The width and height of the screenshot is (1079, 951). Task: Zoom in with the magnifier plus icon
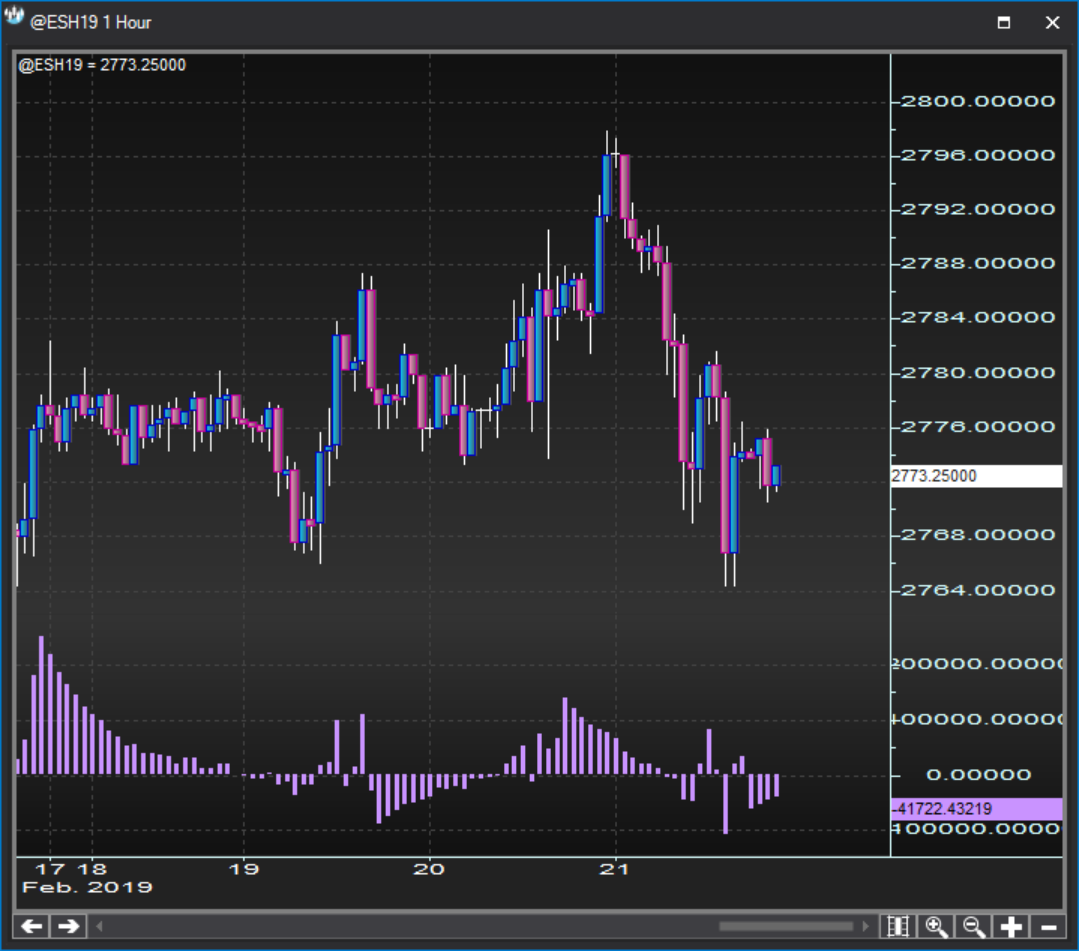click(936, 927)
